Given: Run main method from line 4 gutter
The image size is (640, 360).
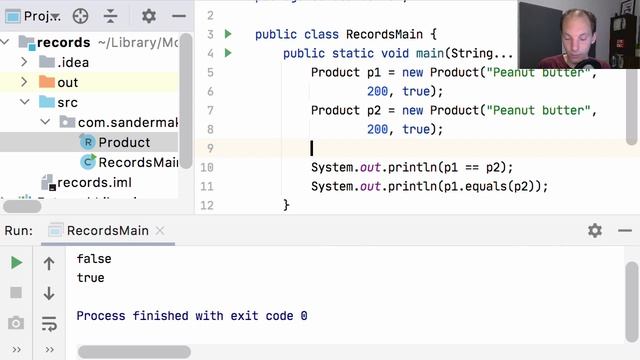Looking at the screenshot, I should (228, 53).
